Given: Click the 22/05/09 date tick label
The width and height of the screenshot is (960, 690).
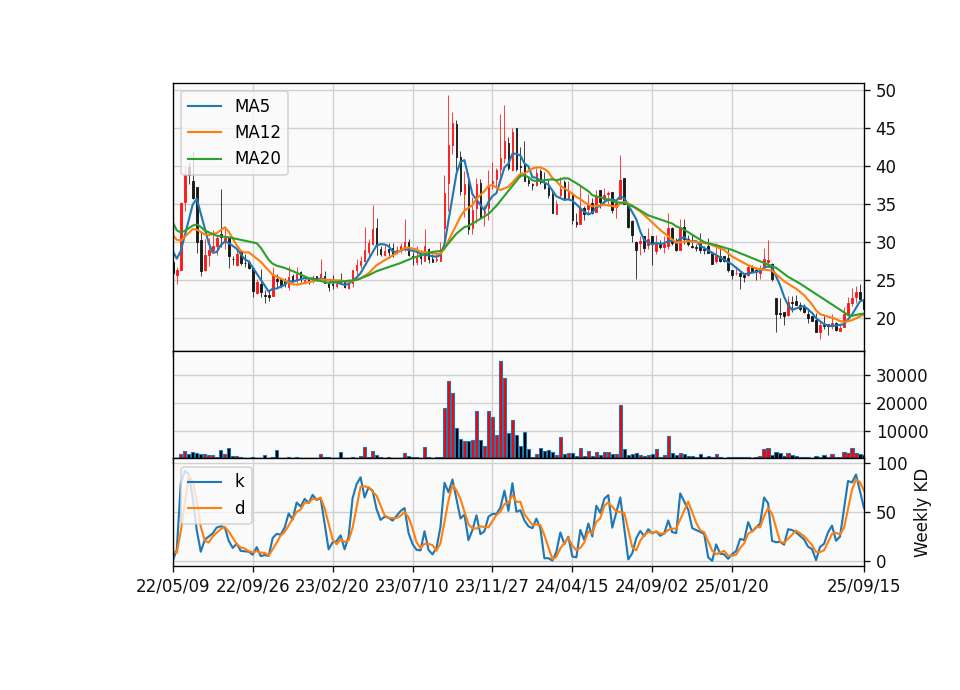Looking at the screenshot, I should tap(173, 586).
